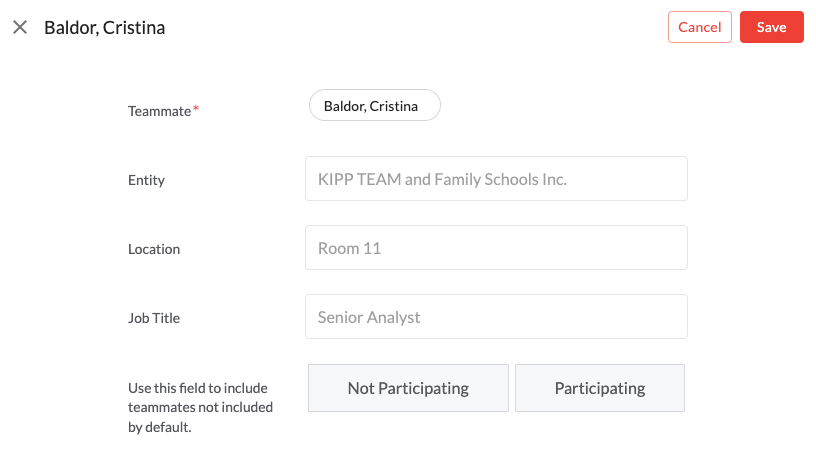
Task: Click the Room 11 placeholder text
Action: tap(349, 248)
